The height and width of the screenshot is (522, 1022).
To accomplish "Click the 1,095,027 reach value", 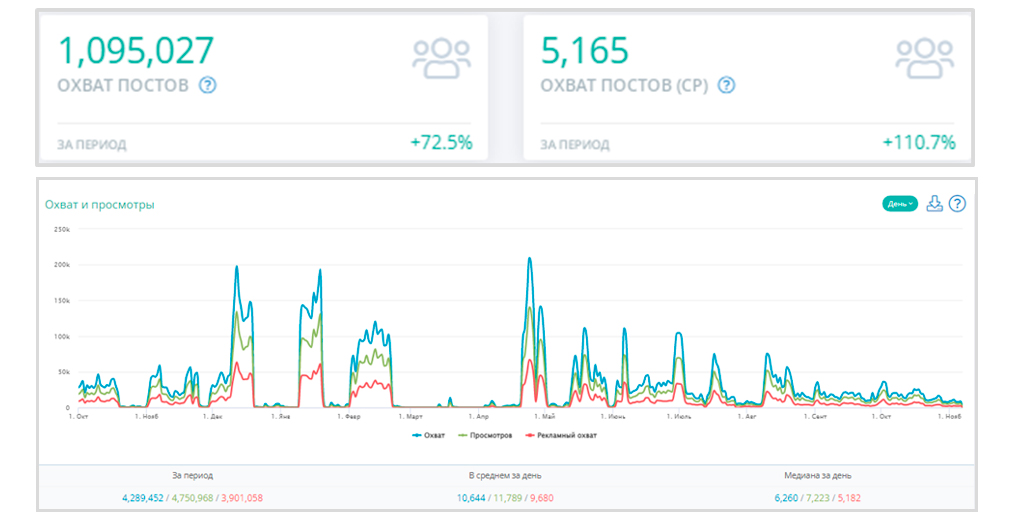I will point(136,50).
